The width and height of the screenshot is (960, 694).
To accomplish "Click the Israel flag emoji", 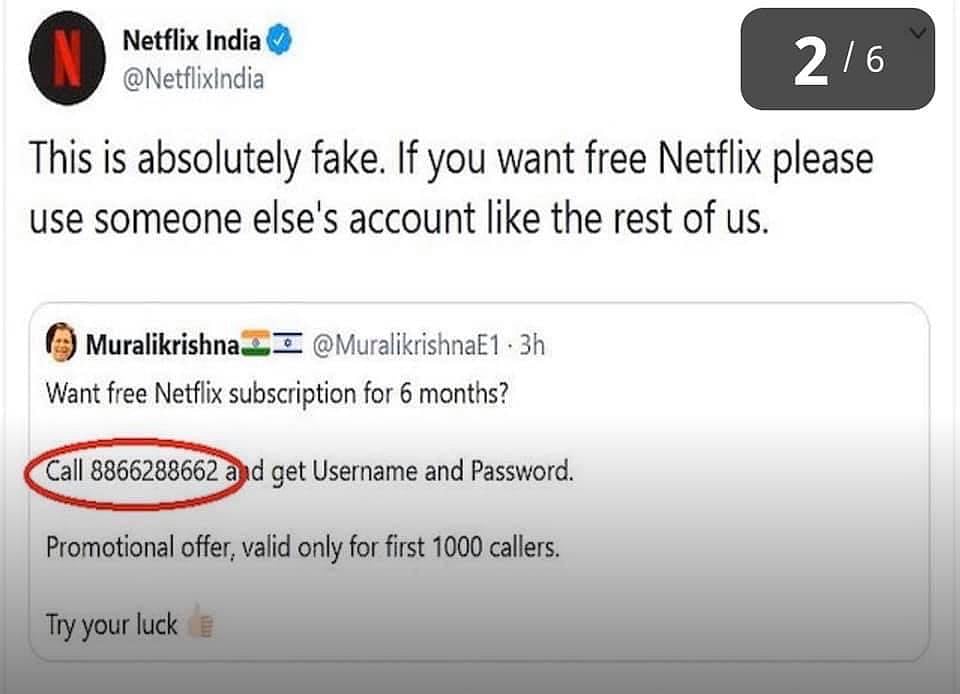I will pos(287,346).
